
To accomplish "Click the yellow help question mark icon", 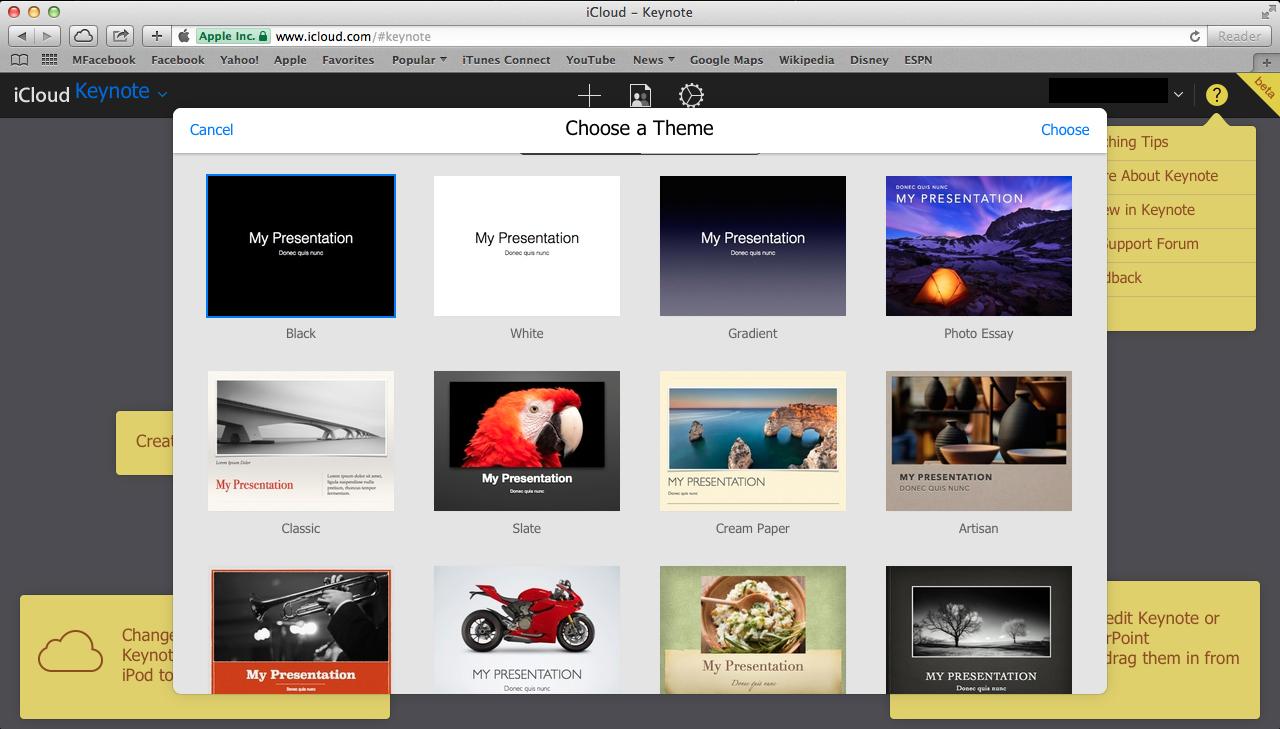I will point(1216,94).
